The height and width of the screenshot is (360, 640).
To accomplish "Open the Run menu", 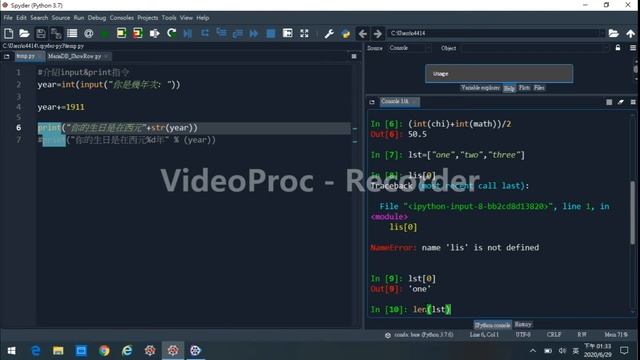I will pos(79,18).
